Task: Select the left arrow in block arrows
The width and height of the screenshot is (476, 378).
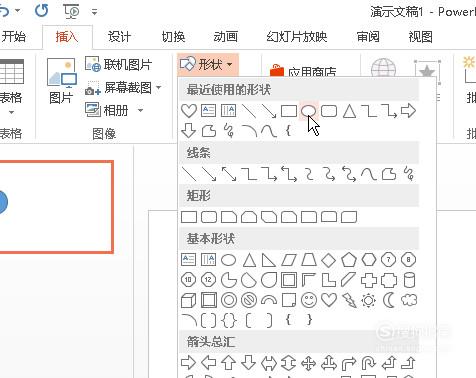Action: 209,363
